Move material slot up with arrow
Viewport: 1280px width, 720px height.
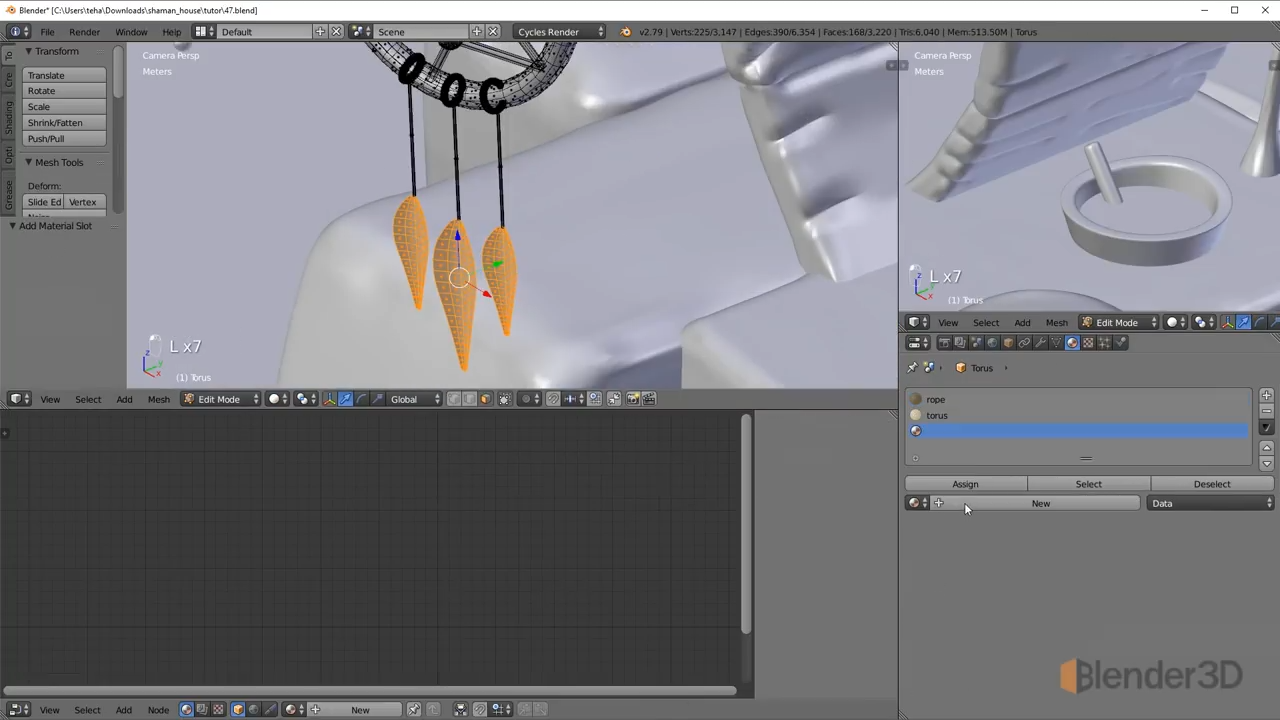[1266, 447]
